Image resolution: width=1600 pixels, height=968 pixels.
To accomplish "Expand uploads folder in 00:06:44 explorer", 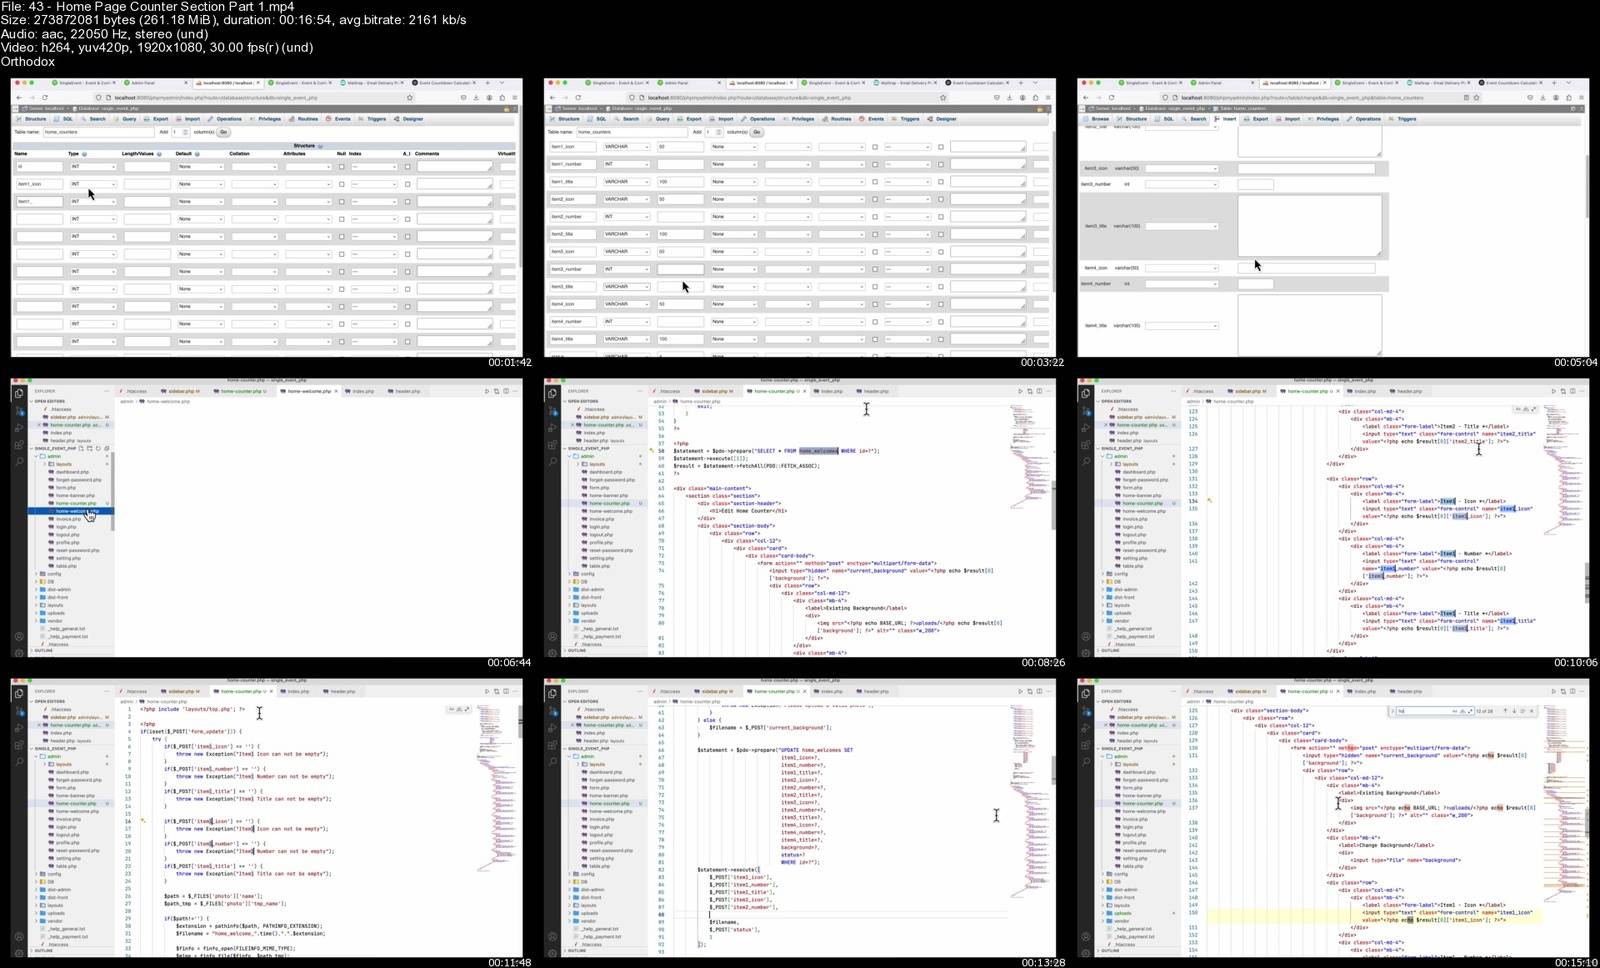I will (52, 613).
